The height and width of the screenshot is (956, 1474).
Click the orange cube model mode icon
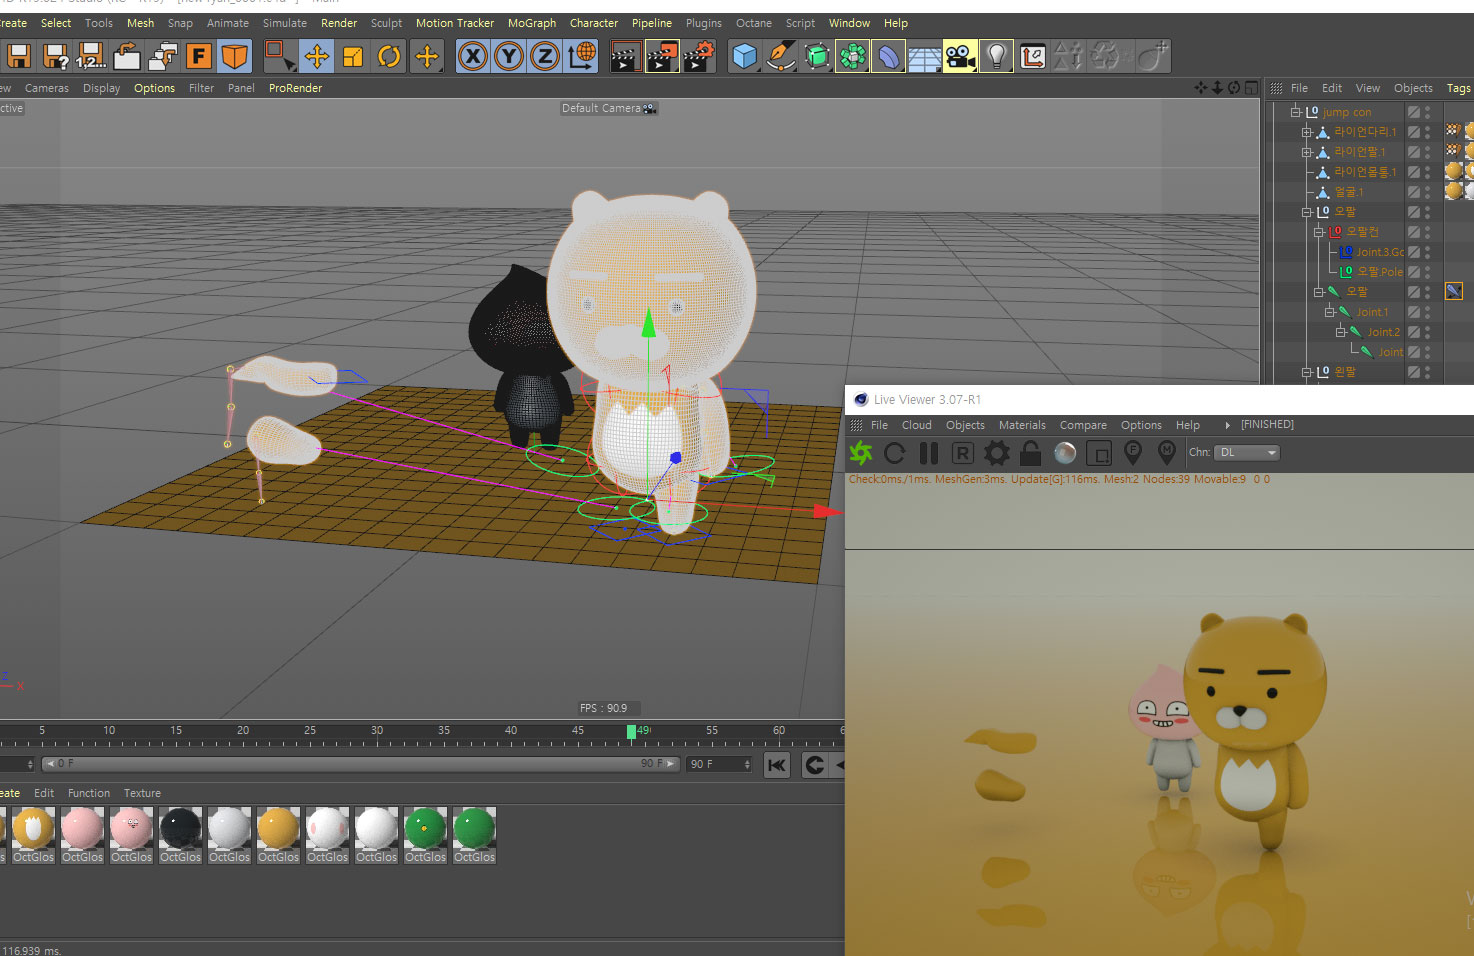(x=234, y=56)
